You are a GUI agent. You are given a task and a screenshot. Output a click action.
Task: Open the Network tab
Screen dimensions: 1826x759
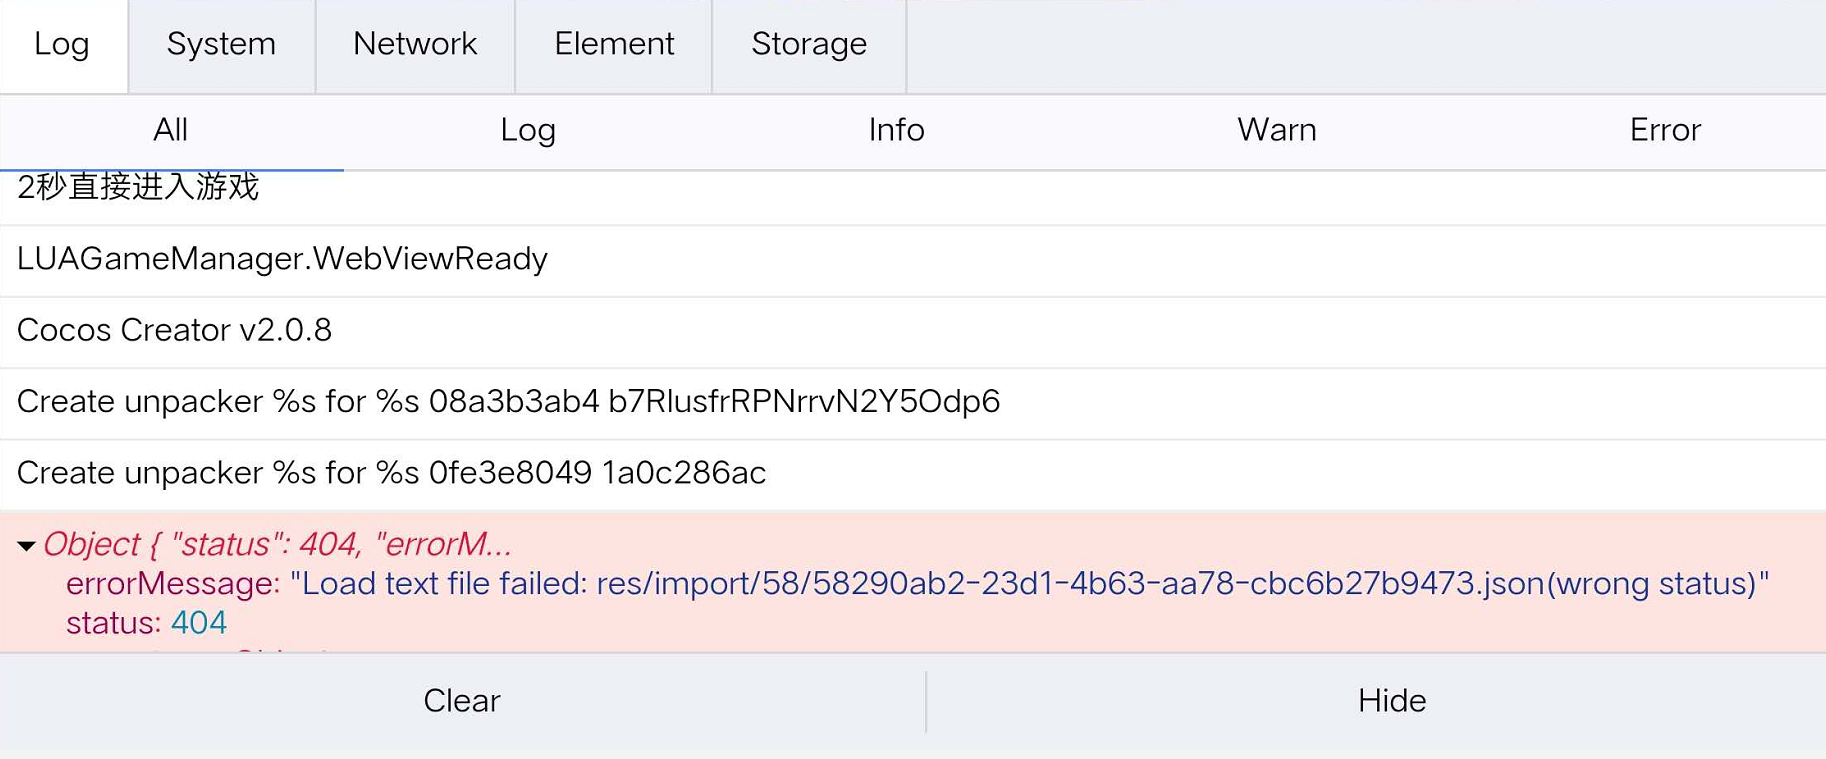click(x=415, y=45)
